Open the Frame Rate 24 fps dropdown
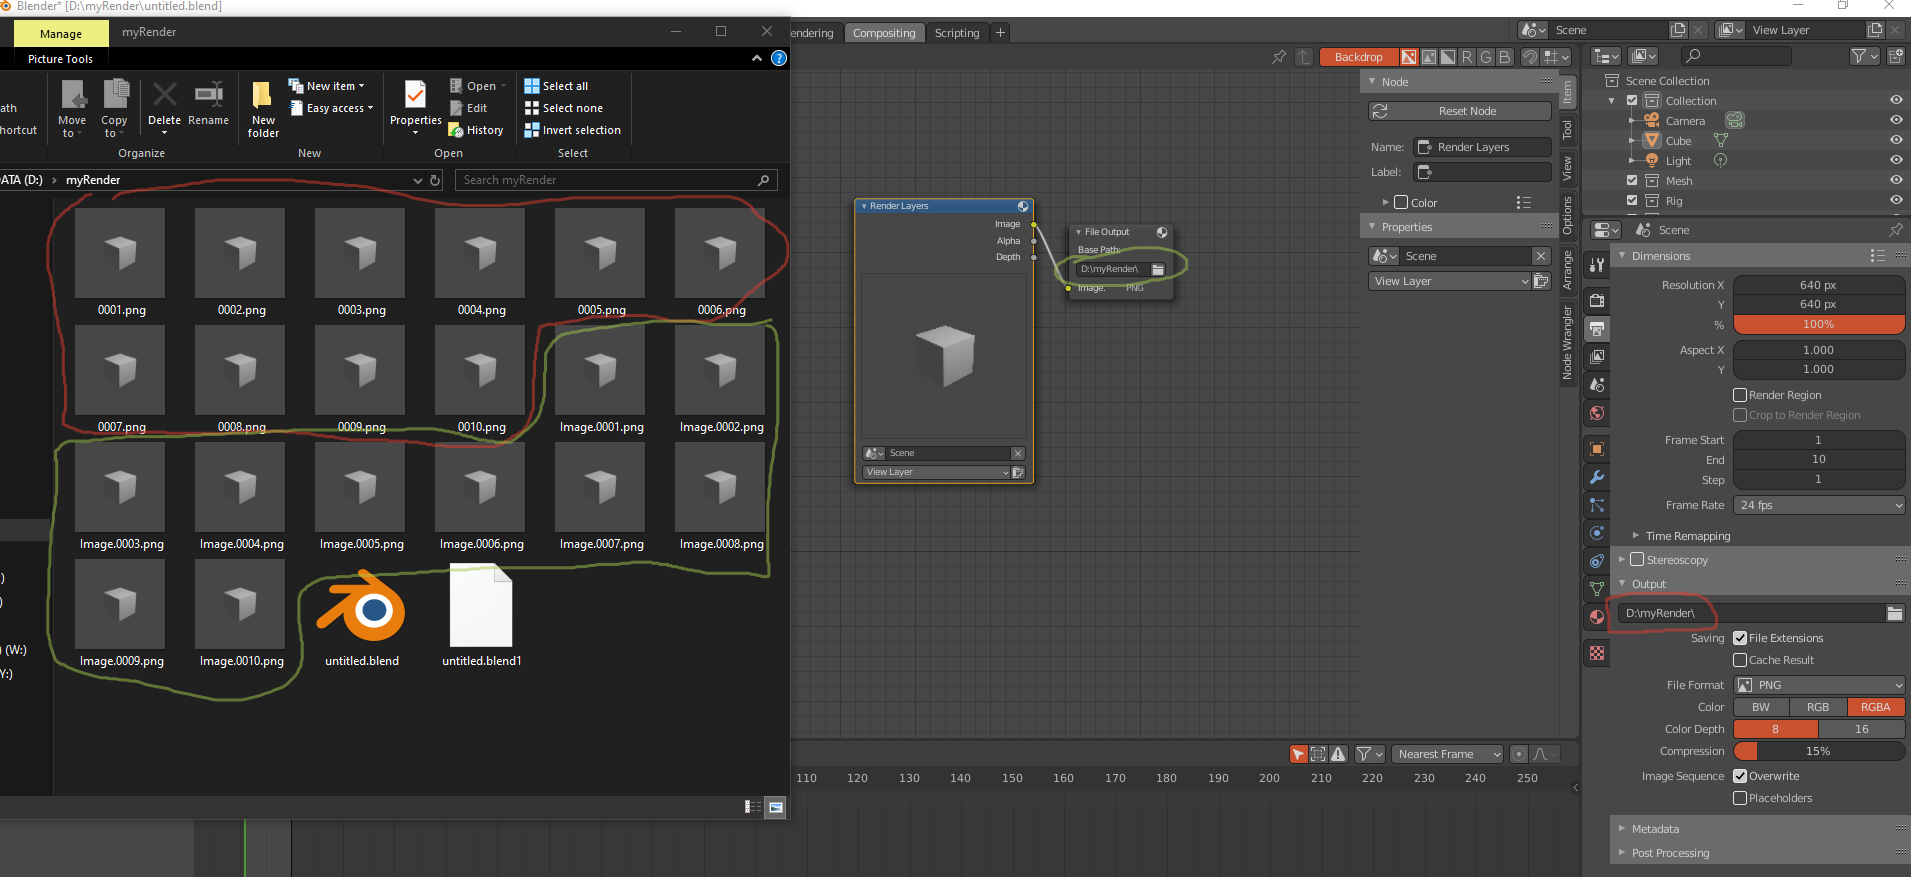The image size is (1911, 877). 1819,505
